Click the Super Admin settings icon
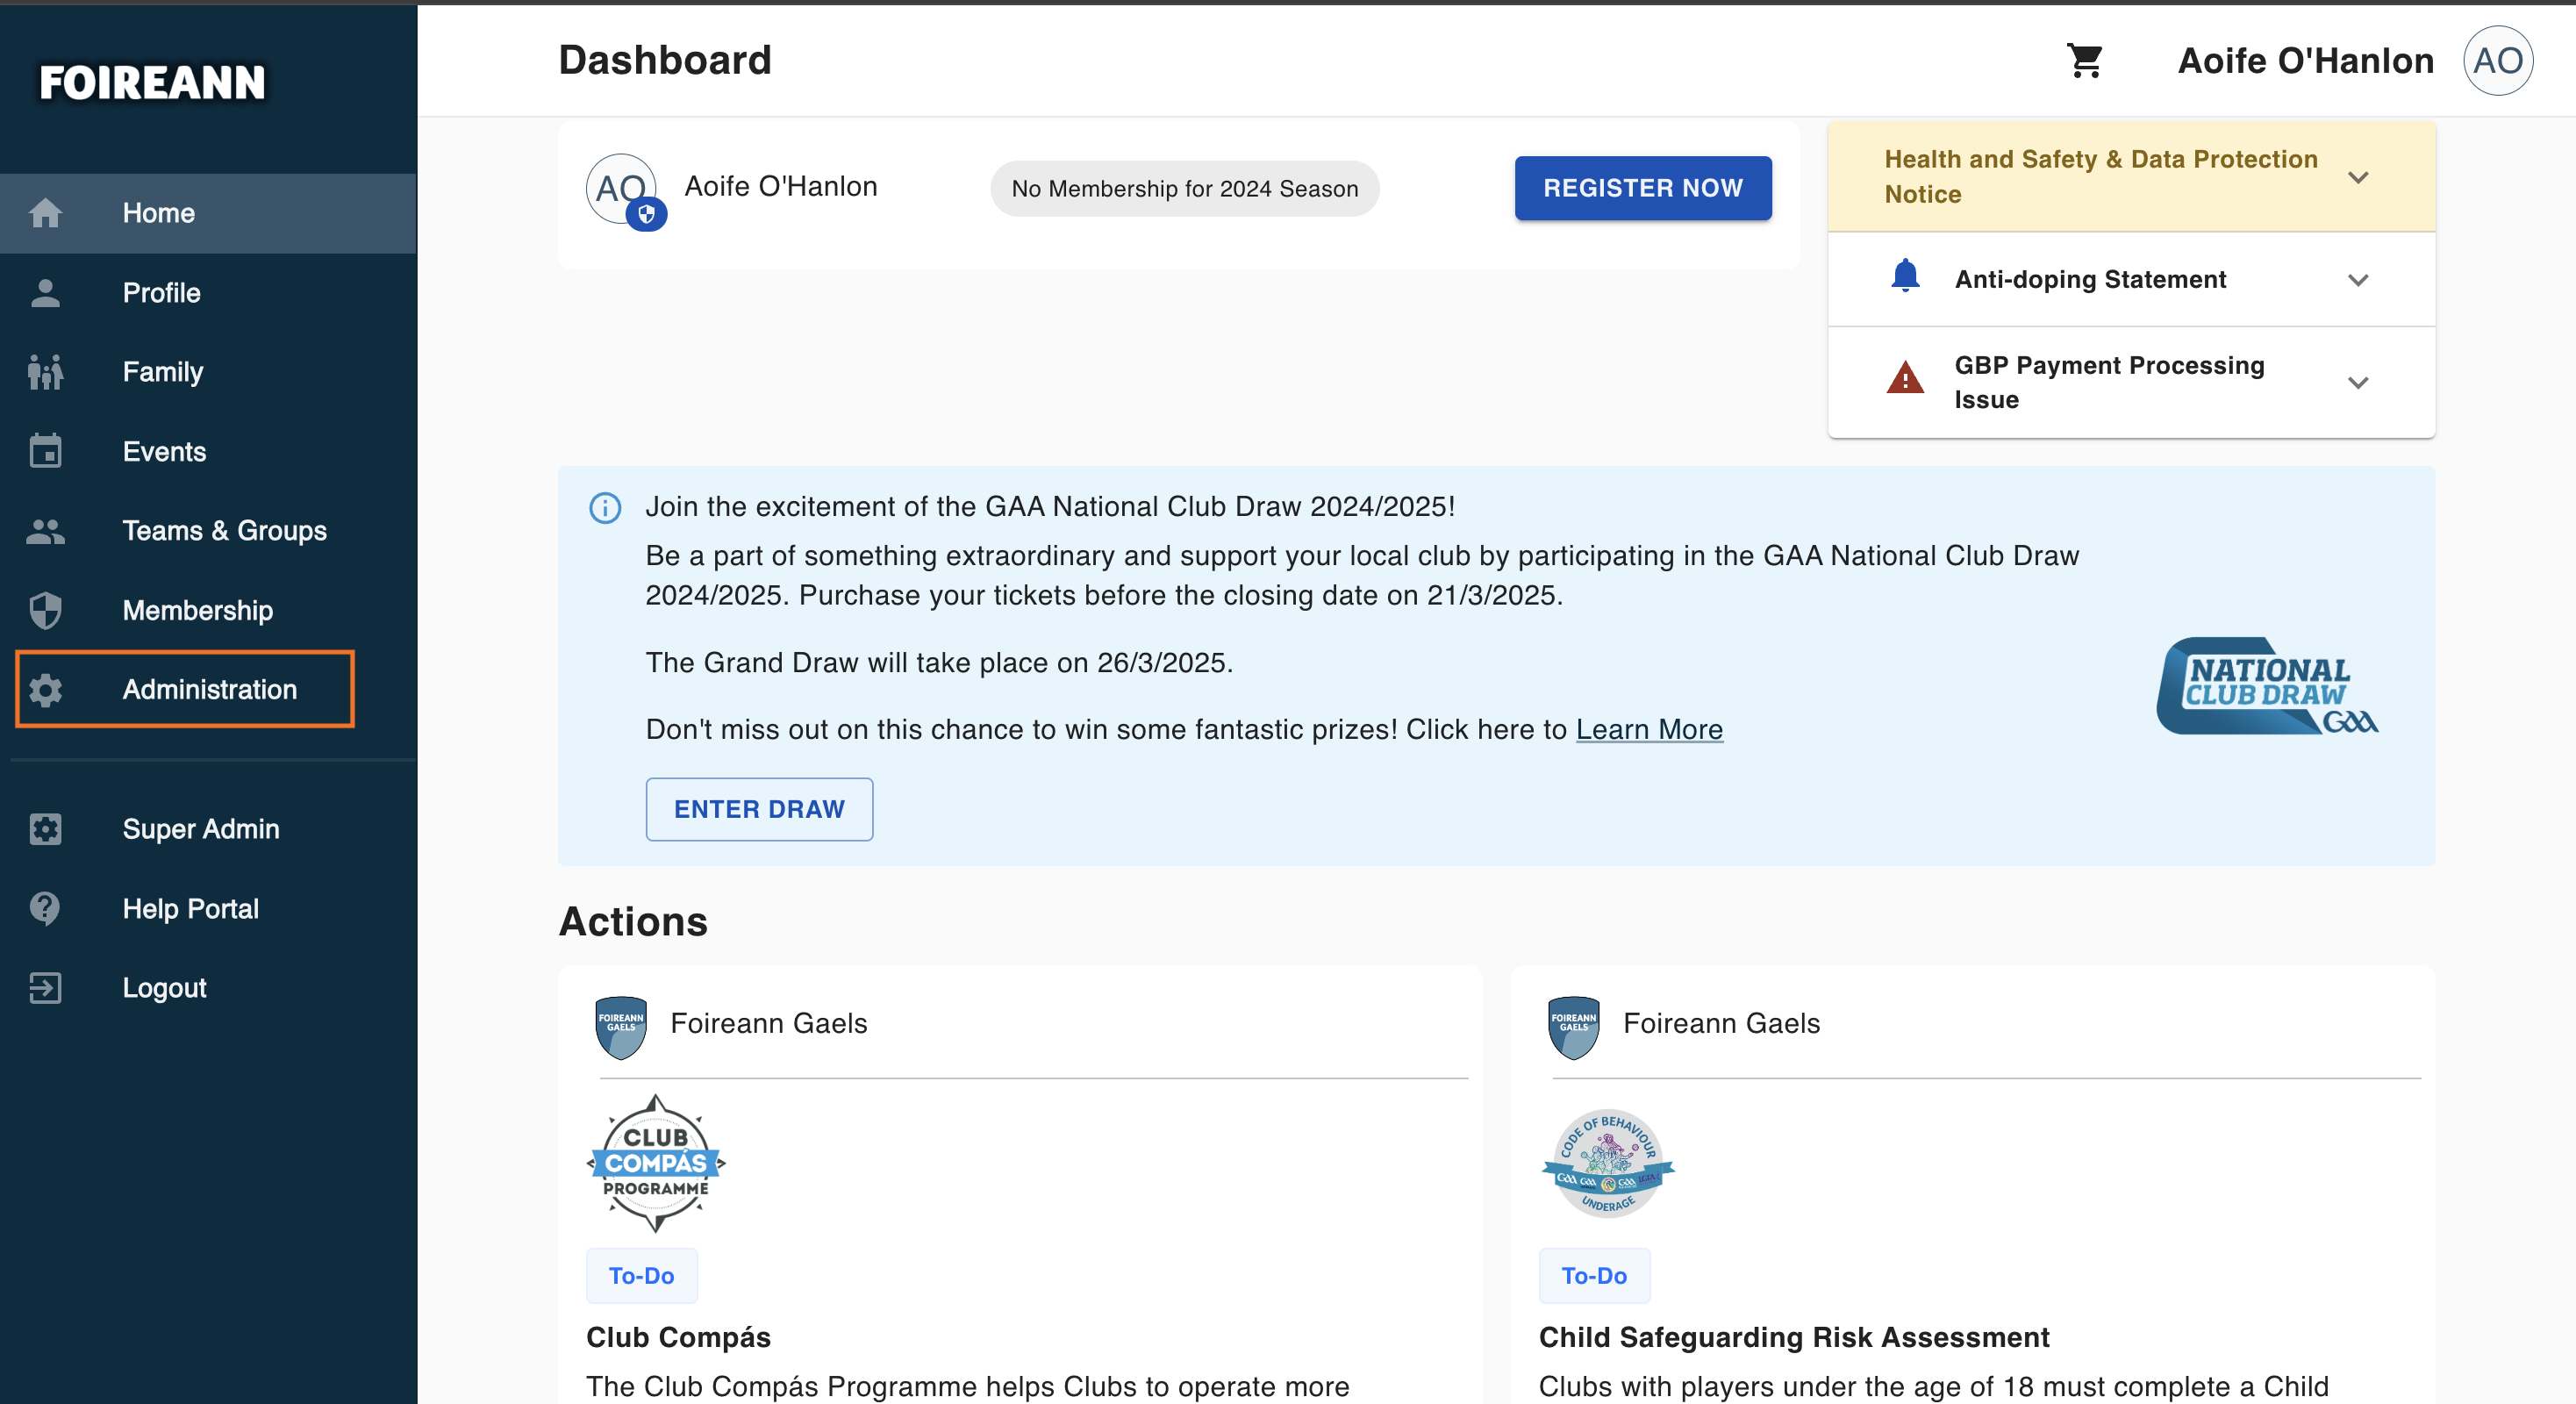 coord(45,829)
